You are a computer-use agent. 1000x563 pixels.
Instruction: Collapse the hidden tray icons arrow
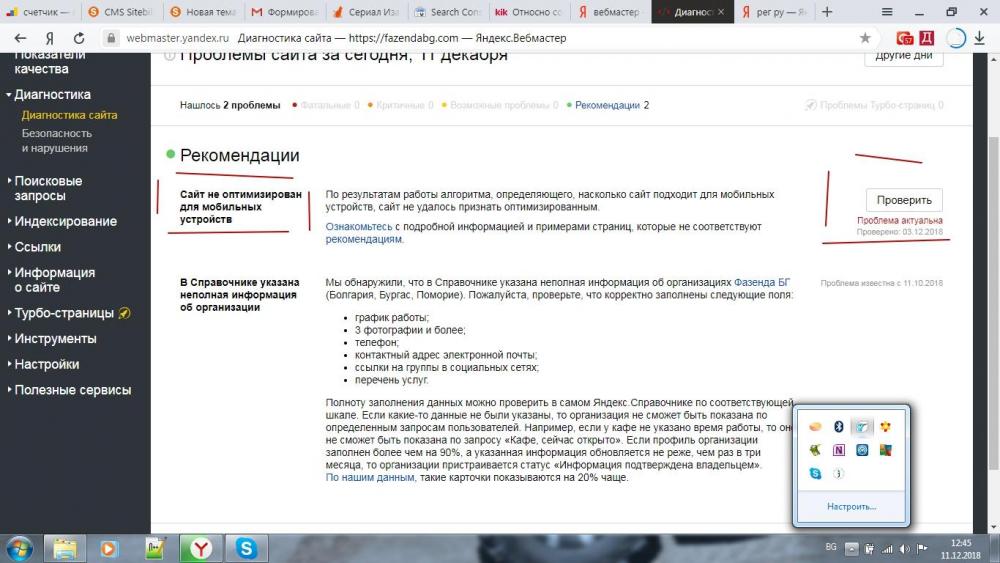coord(850,548)
